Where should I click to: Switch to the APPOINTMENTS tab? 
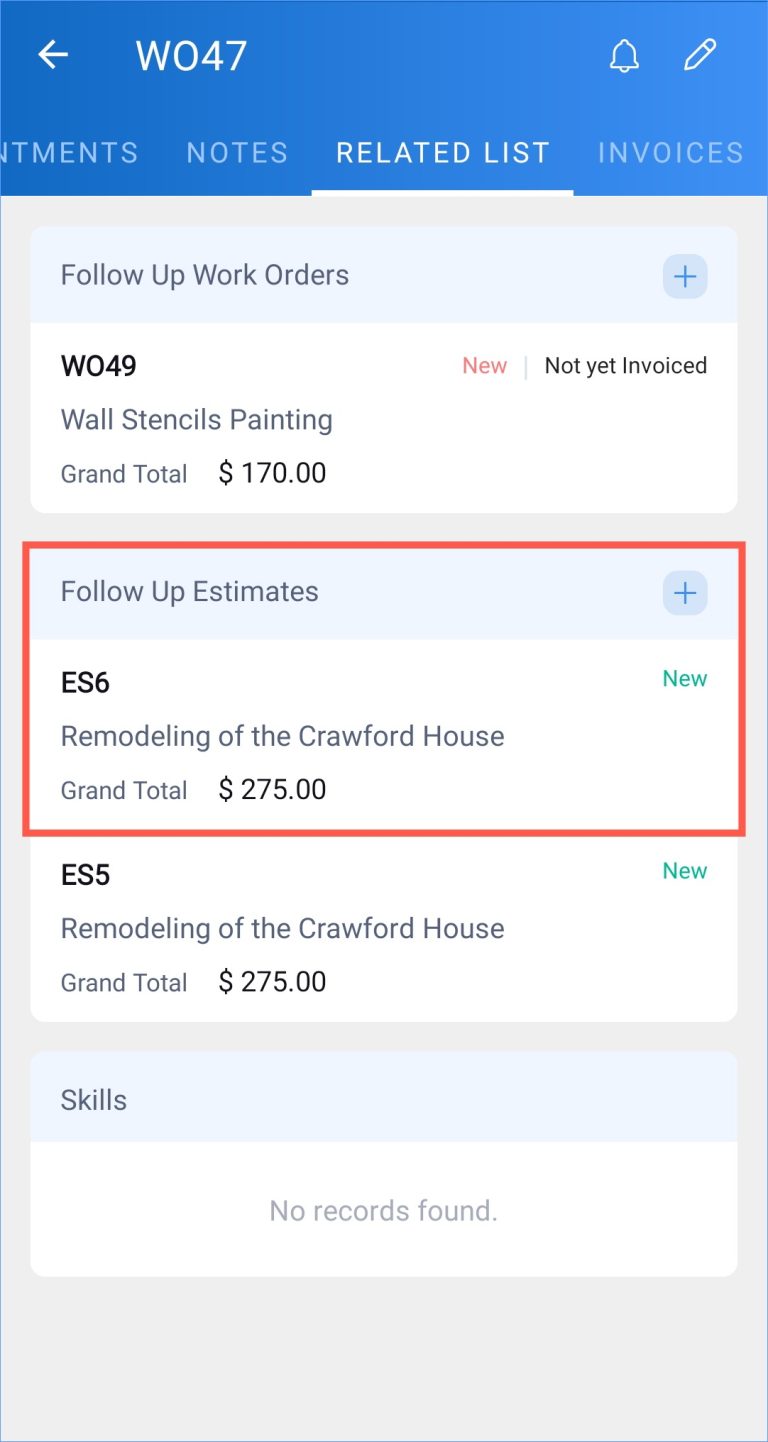69,152
